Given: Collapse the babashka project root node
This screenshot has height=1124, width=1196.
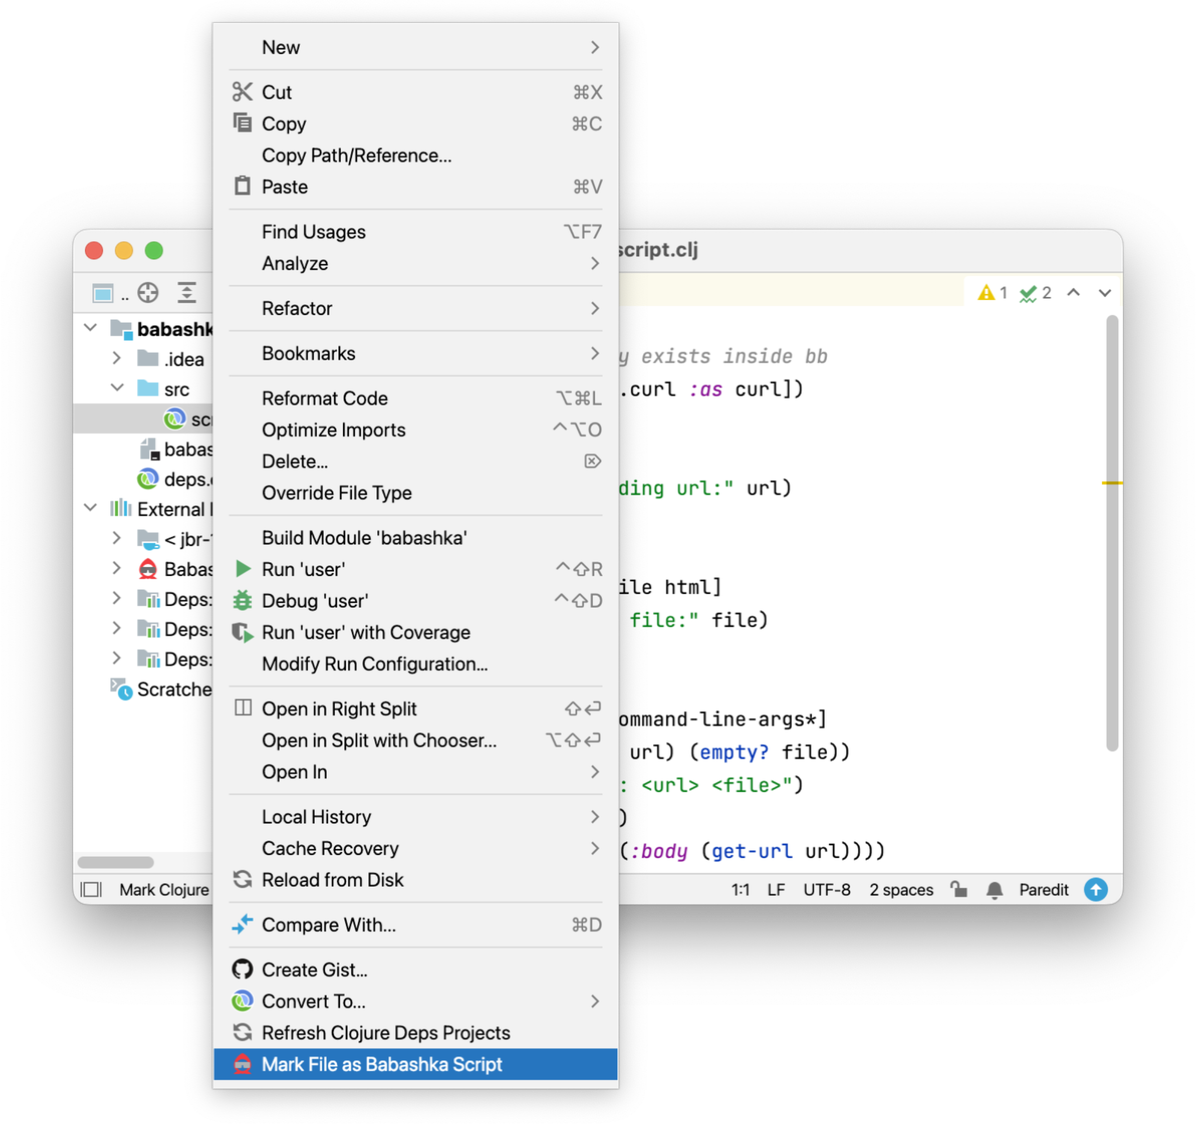Looking at the screenshot, I should coord(91,328).
